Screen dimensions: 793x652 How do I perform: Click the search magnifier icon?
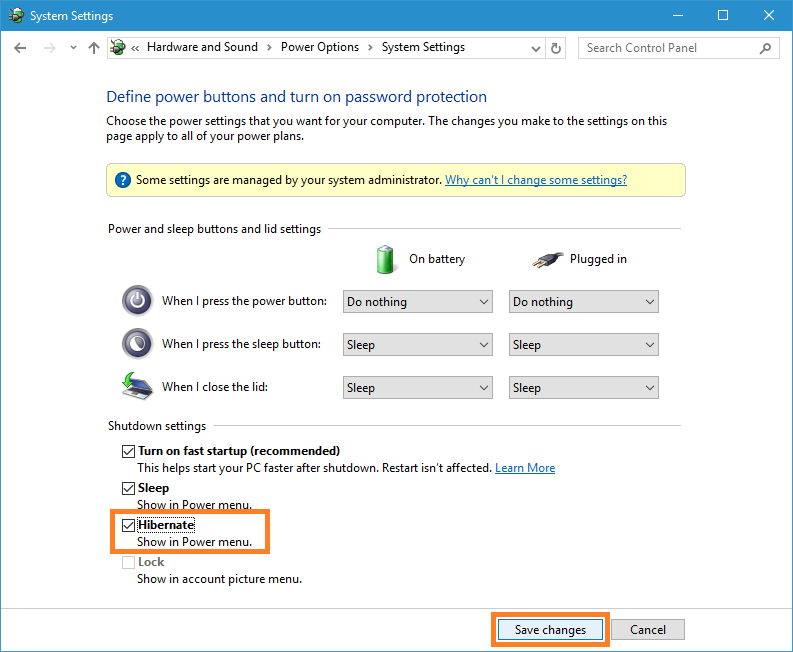pos(766,48)
